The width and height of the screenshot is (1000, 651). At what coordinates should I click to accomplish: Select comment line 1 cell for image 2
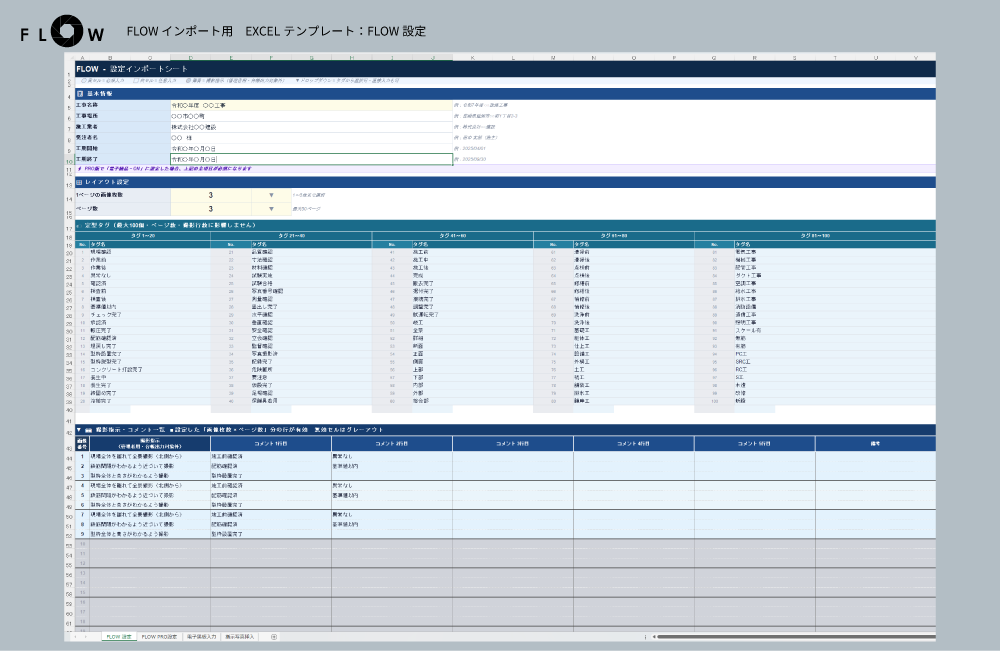tap(271, 466)
